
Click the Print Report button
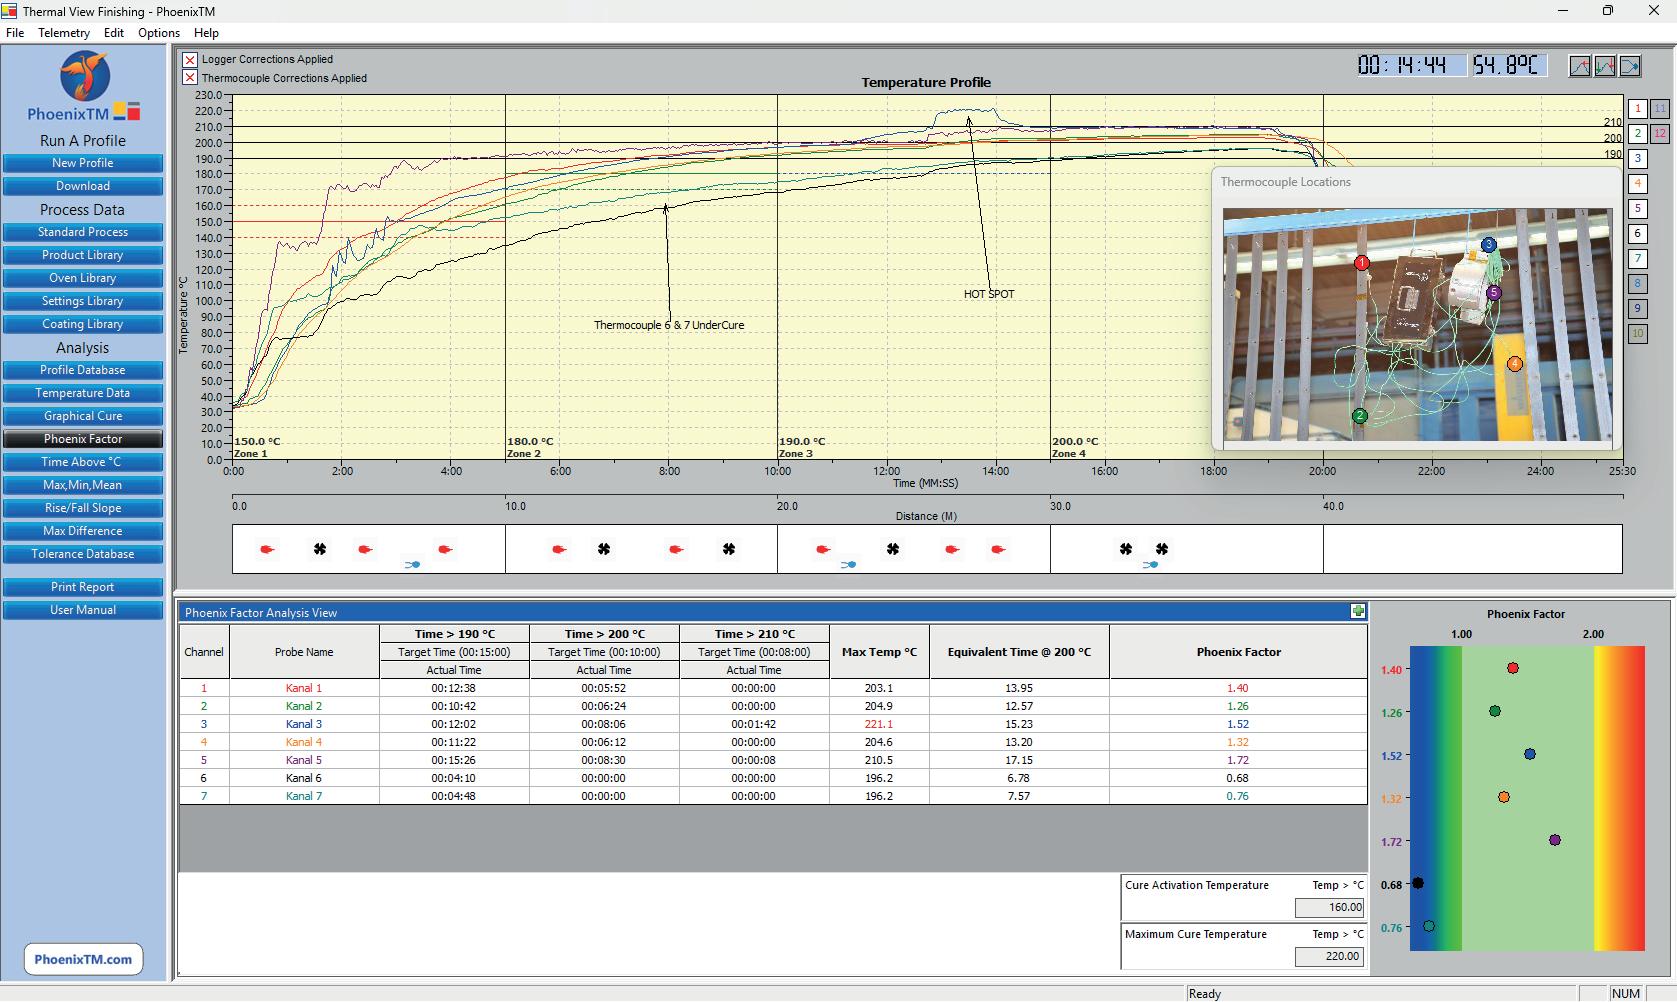83,587
